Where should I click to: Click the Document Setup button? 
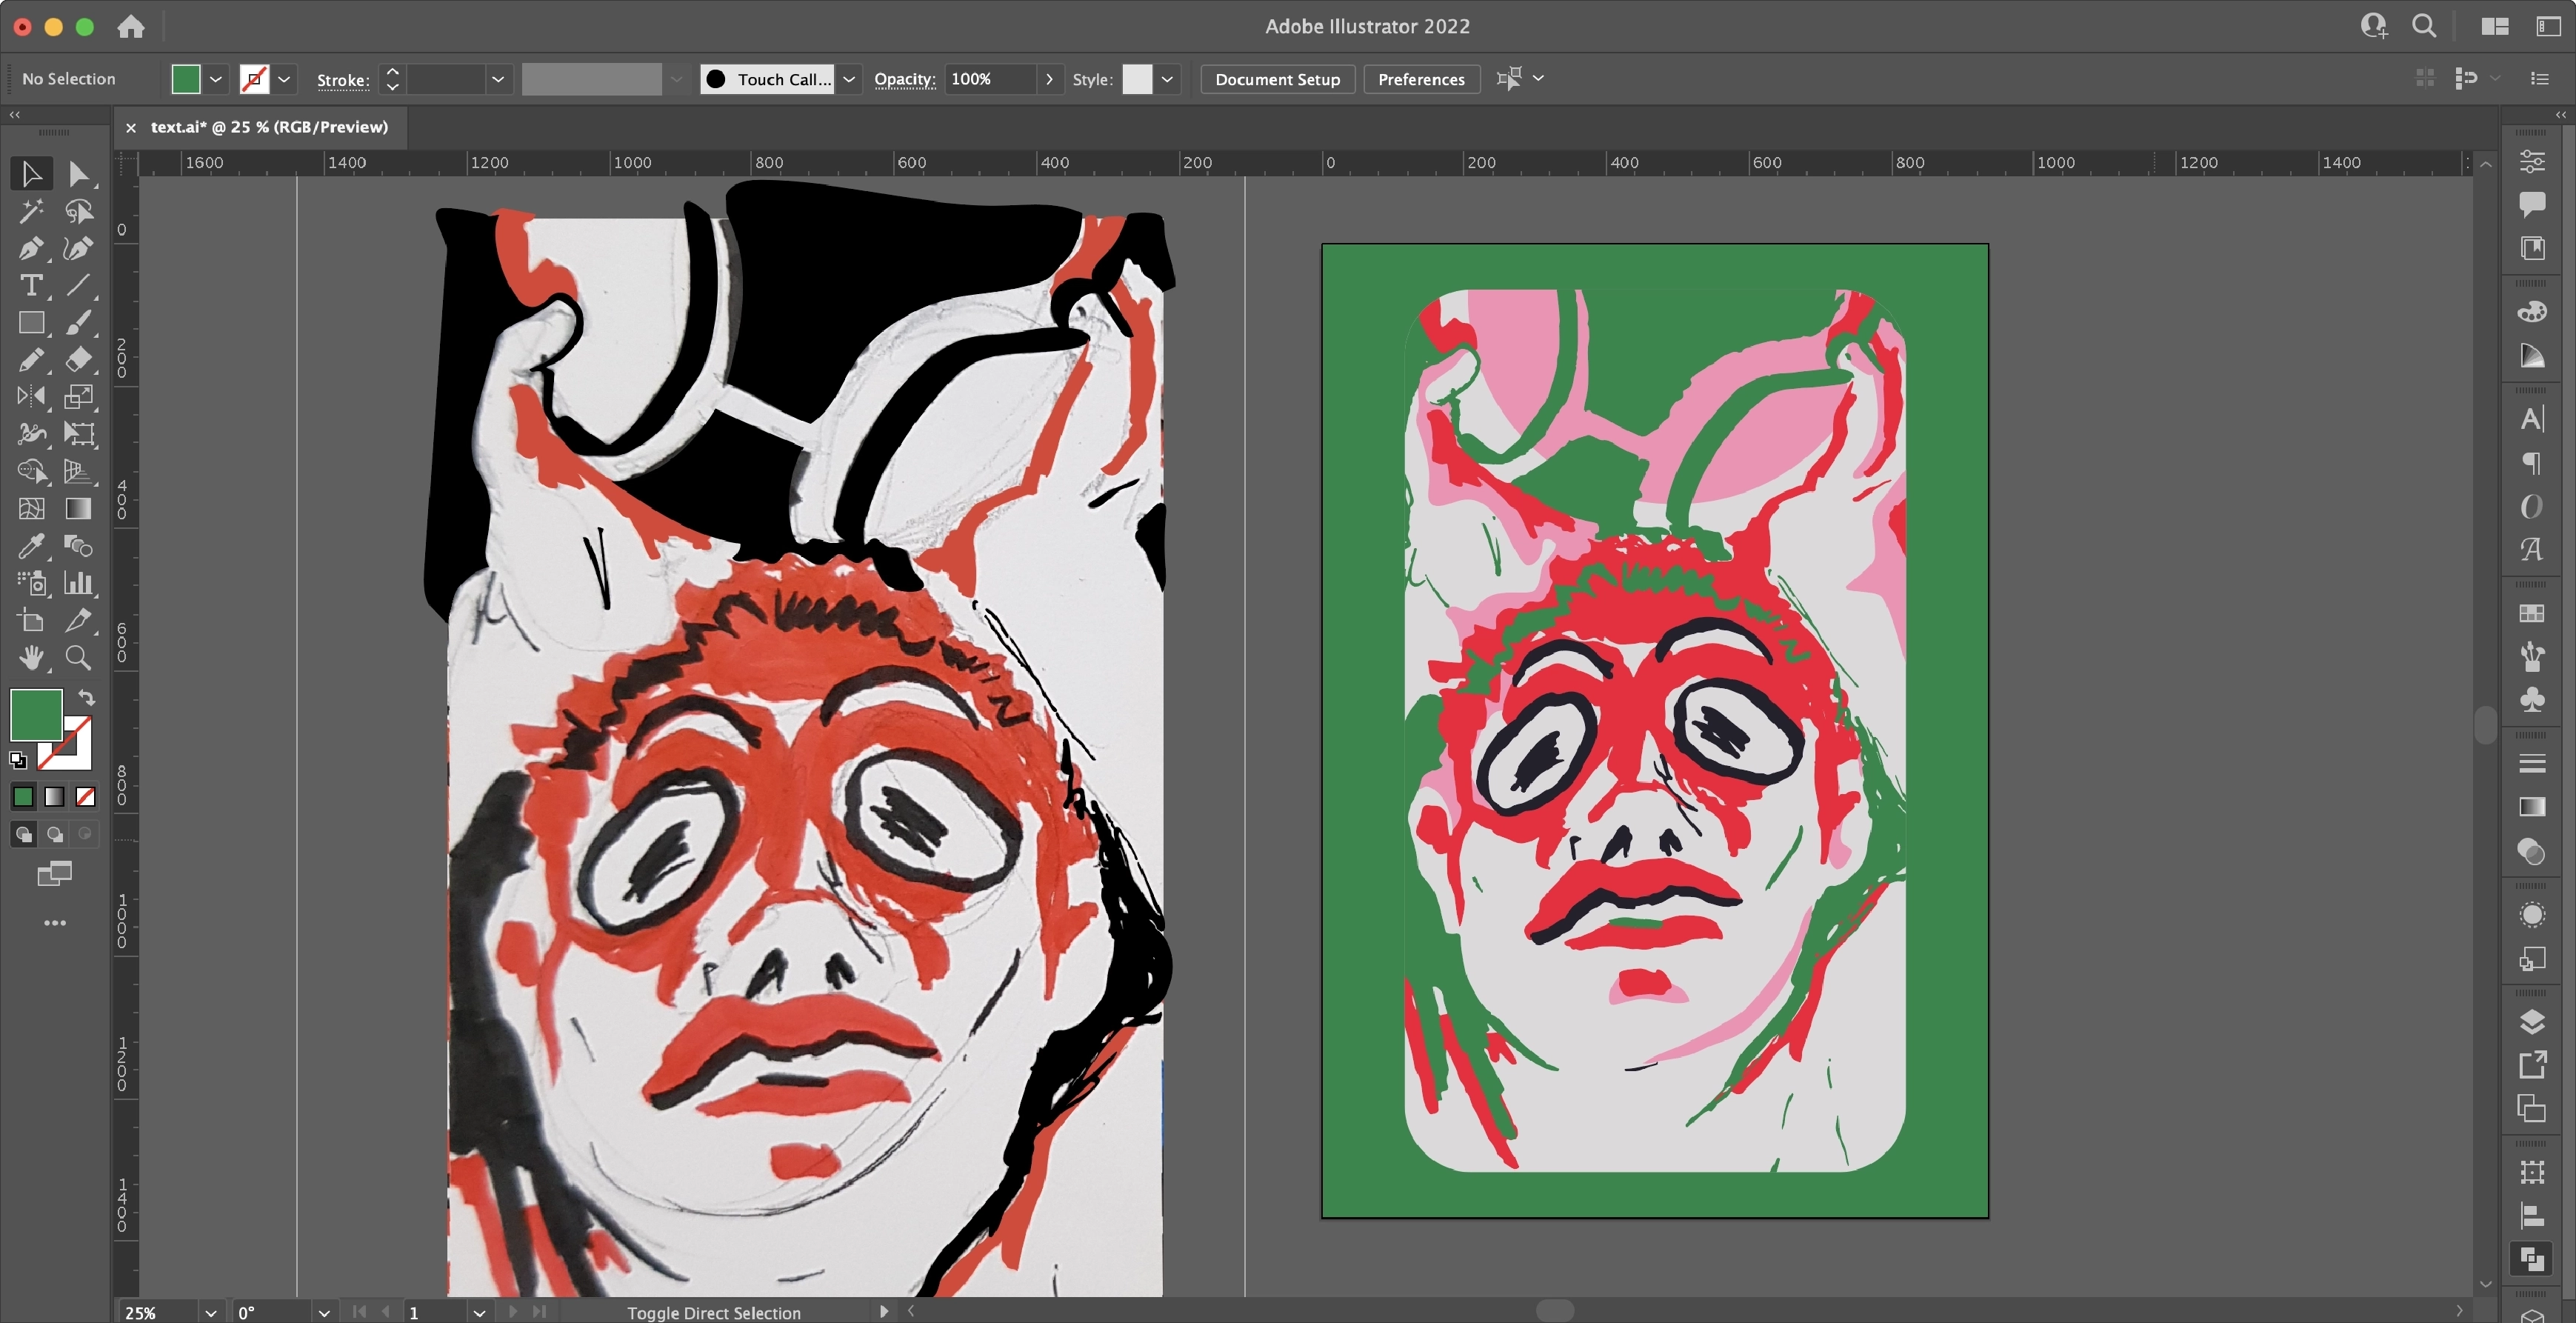coord(1277,79)
